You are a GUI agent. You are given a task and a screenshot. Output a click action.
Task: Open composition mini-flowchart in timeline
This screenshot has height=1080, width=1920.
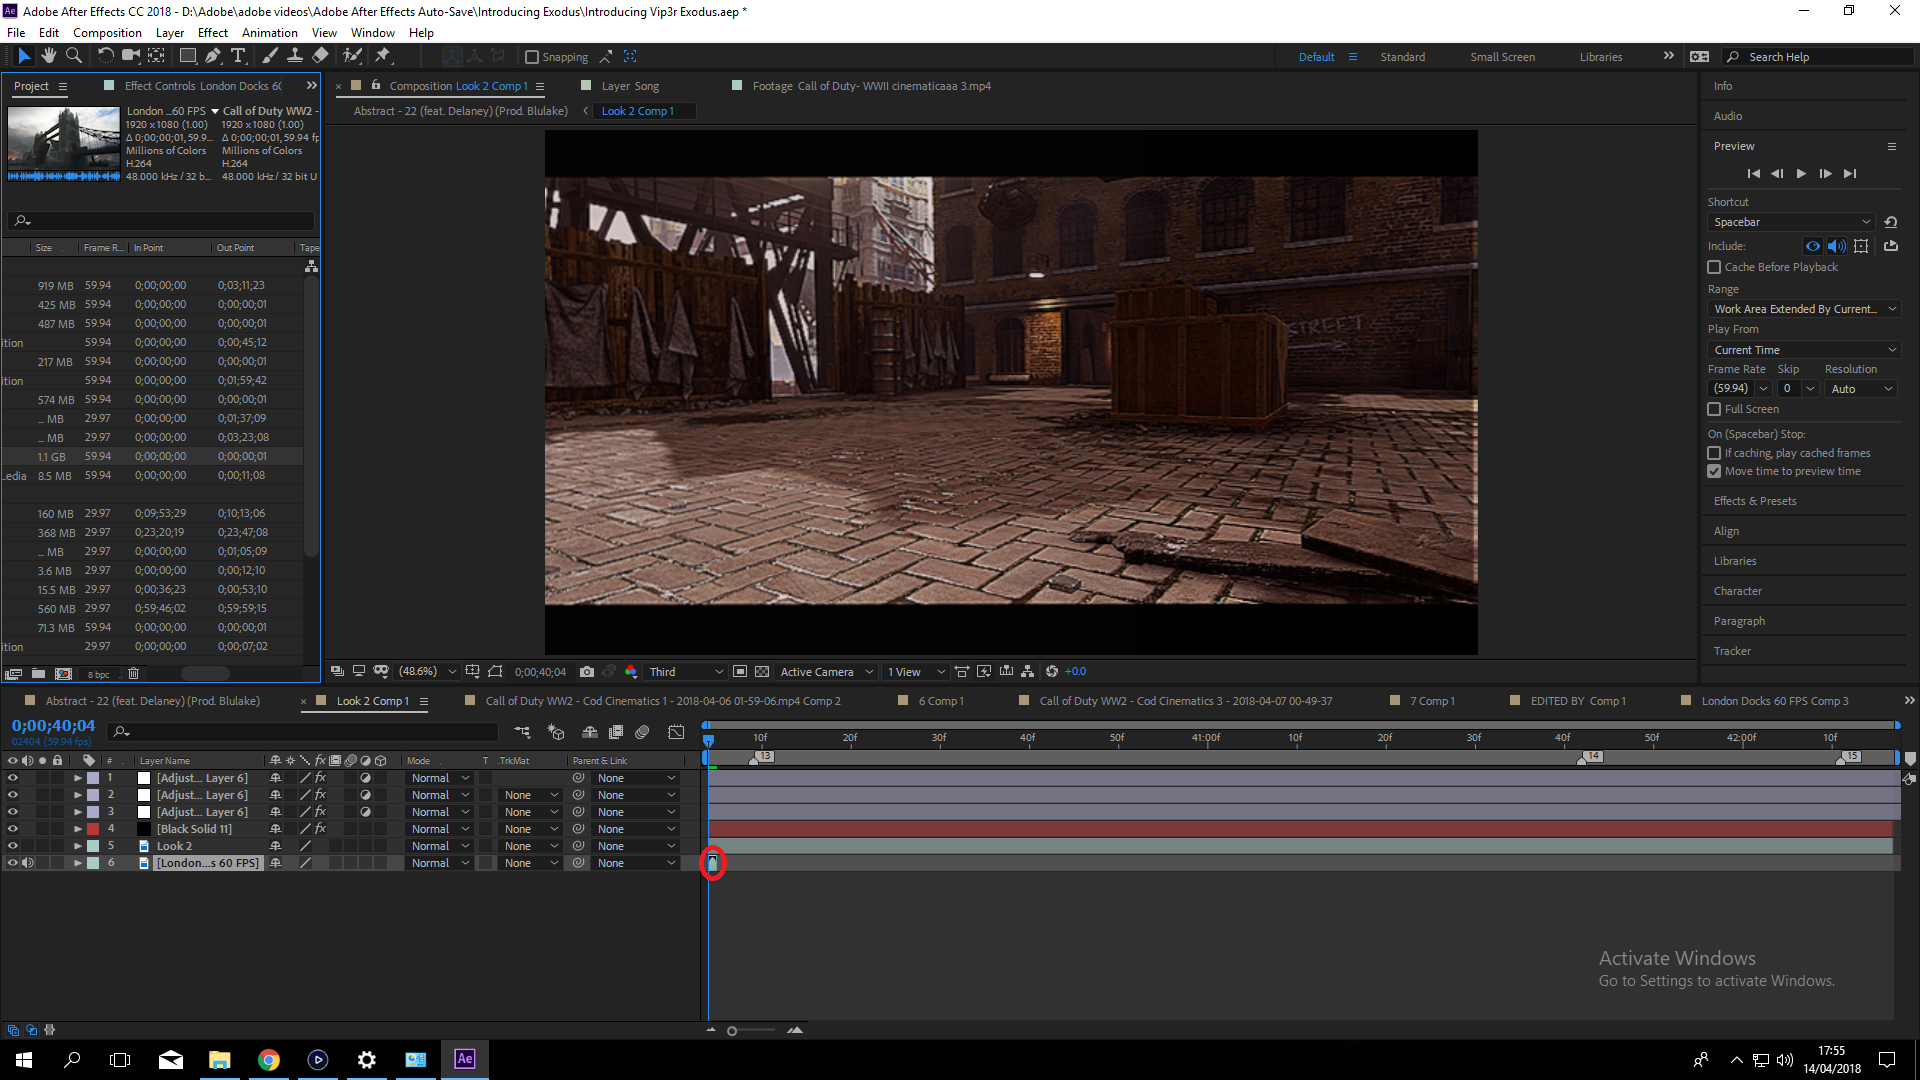(x=522, y=732)
